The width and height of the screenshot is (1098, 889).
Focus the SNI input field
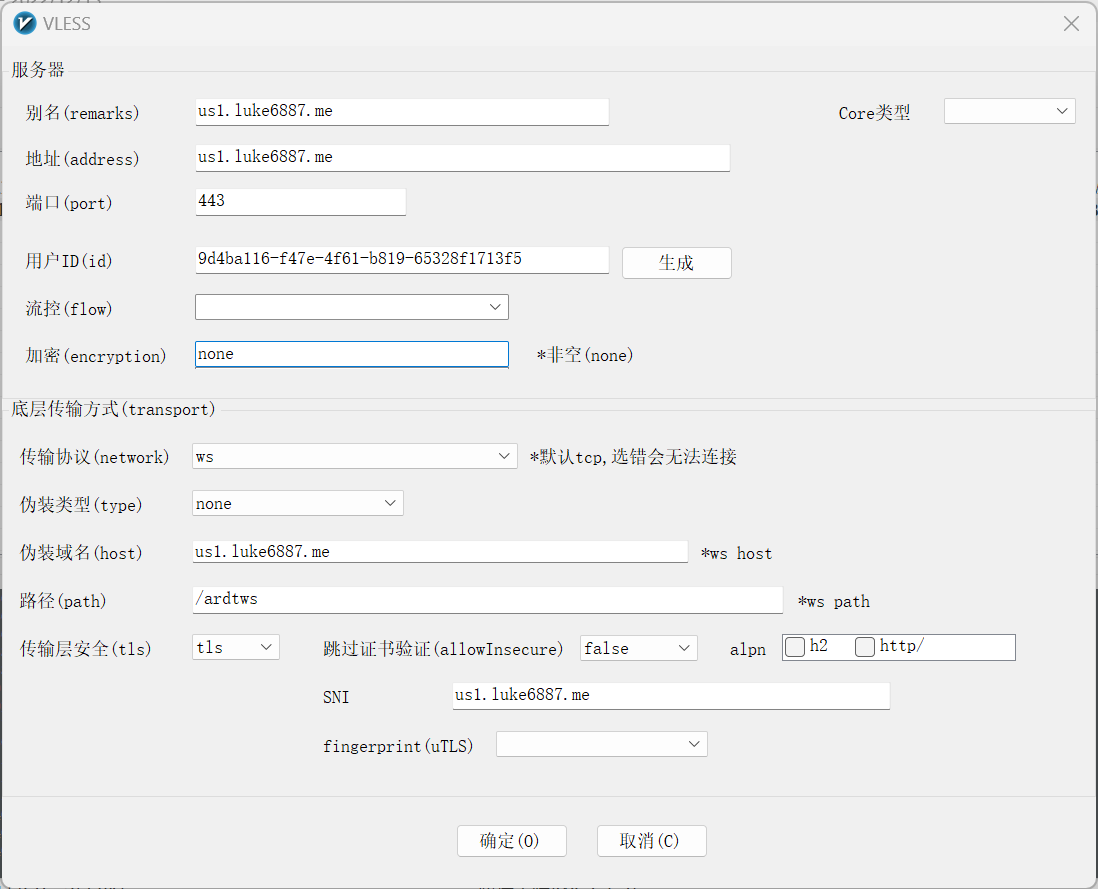[670, 695]
